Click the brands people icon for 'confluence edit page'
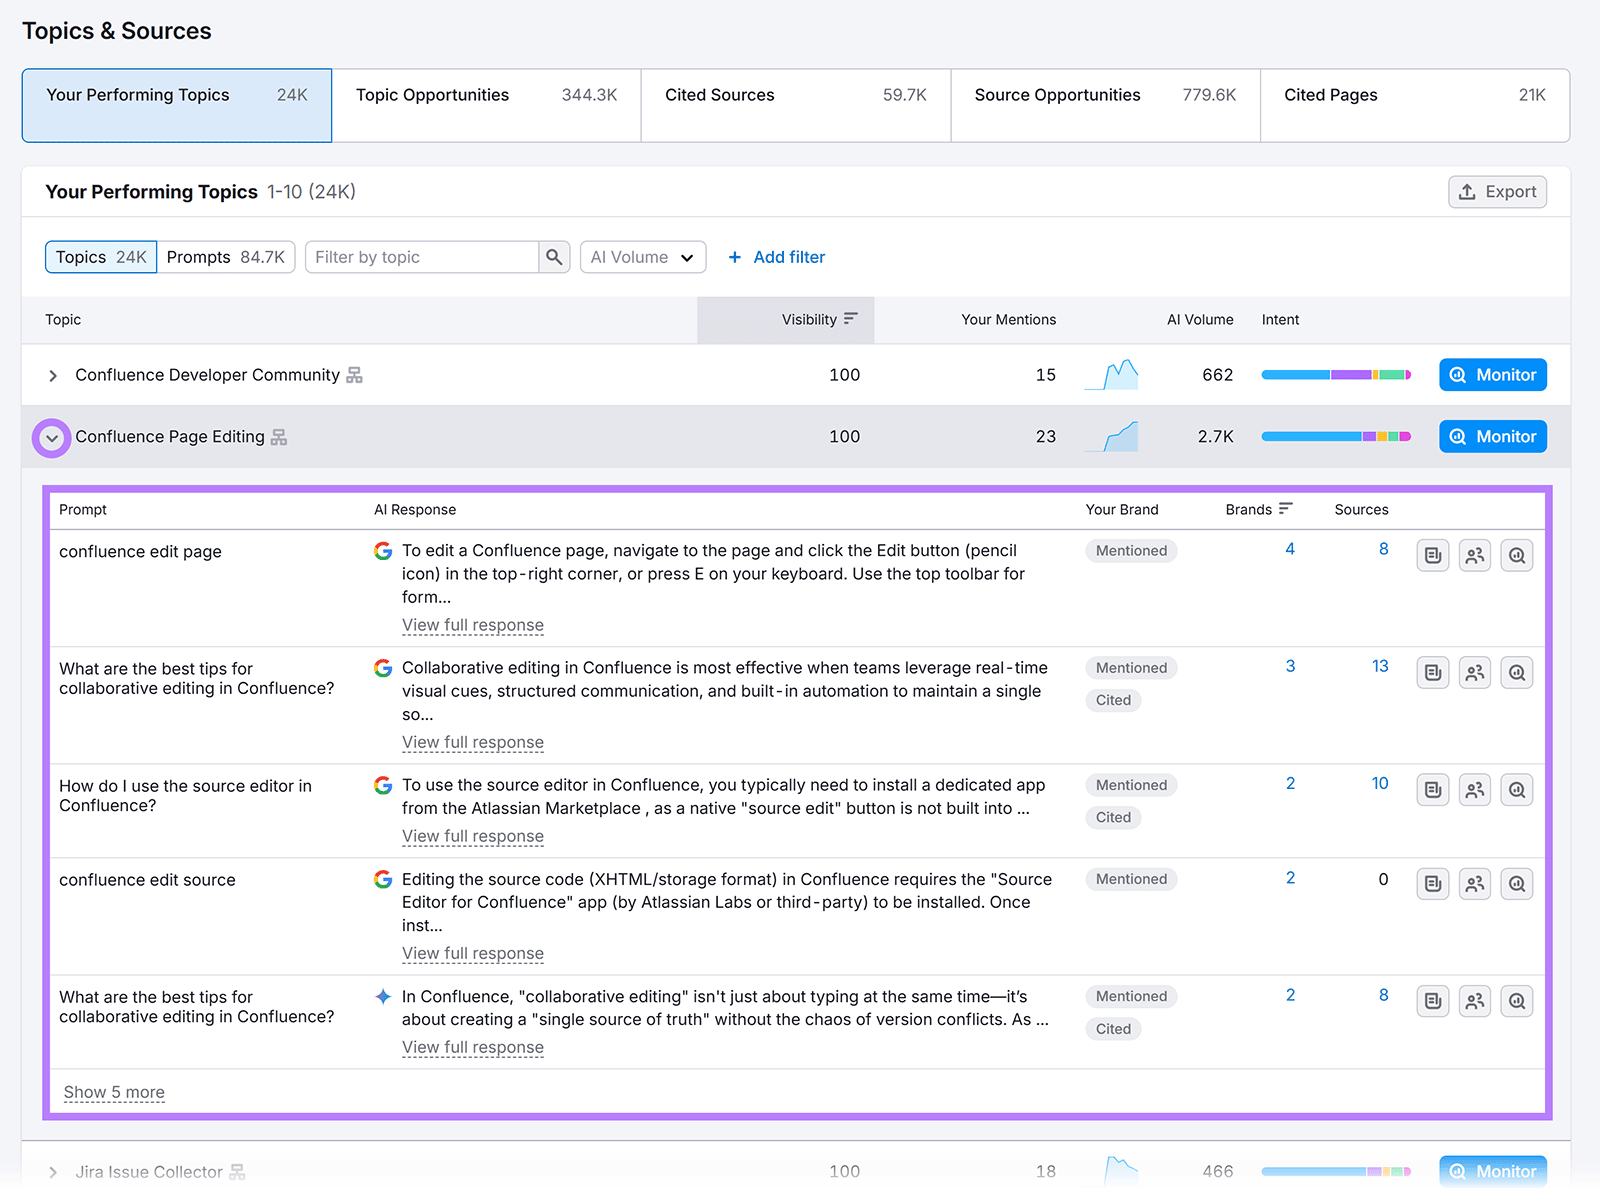This screenshot has height=1200, width=1600. pos(1474,555)
